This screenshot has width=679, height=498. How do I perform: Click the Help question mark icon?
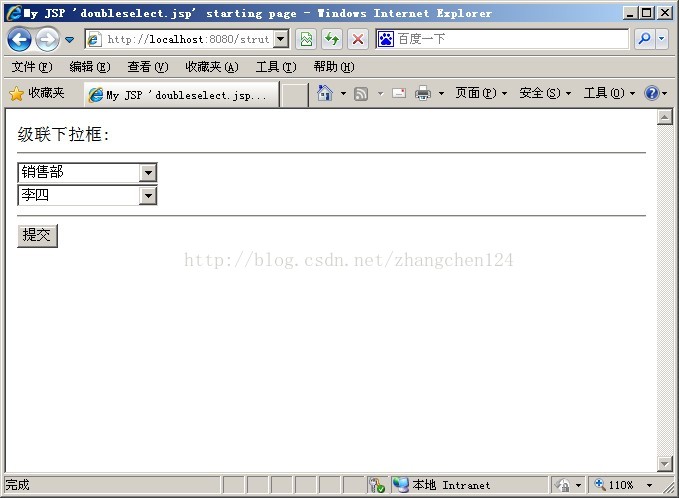click(x=652, y=93)
